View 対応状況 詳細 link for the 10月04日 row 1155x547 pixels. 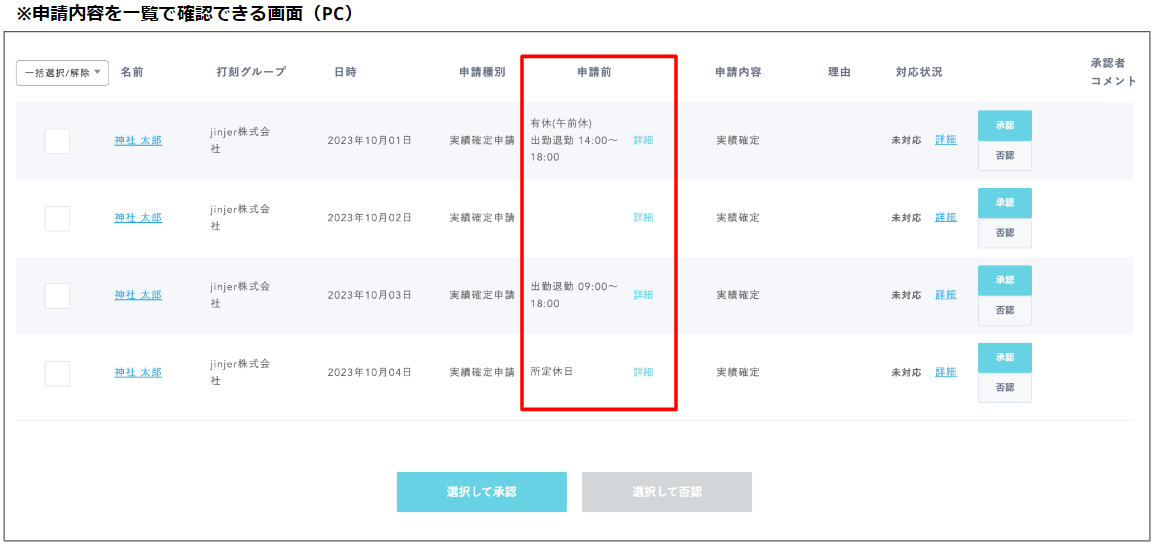pos(945,372)
